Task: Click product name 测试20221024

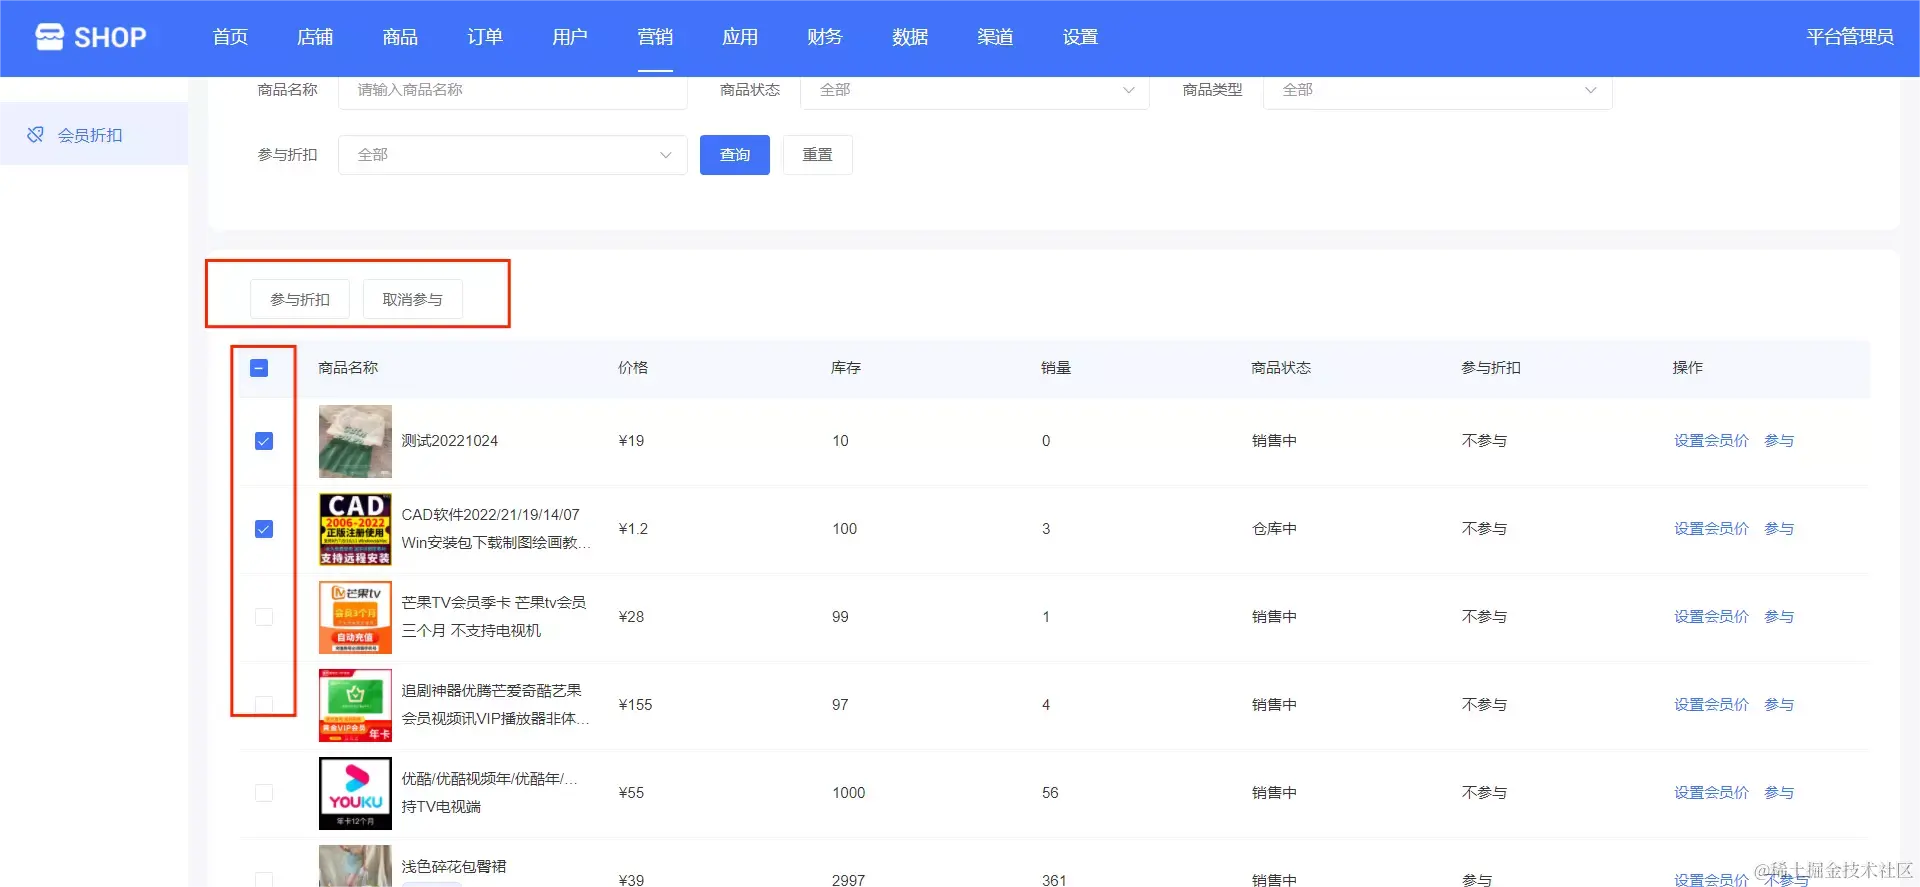Action: coord(450,441)
